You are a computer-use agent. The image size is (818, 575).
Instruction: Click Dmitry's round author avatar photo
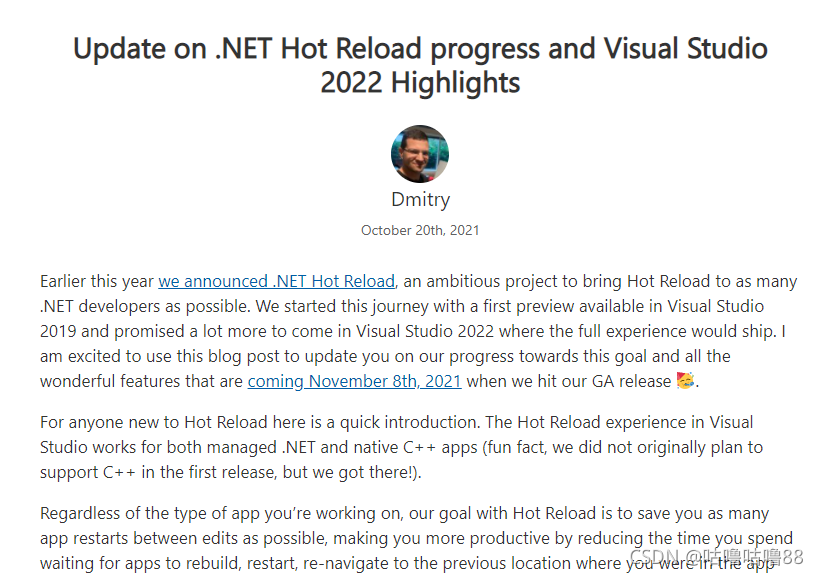point(420,154)
